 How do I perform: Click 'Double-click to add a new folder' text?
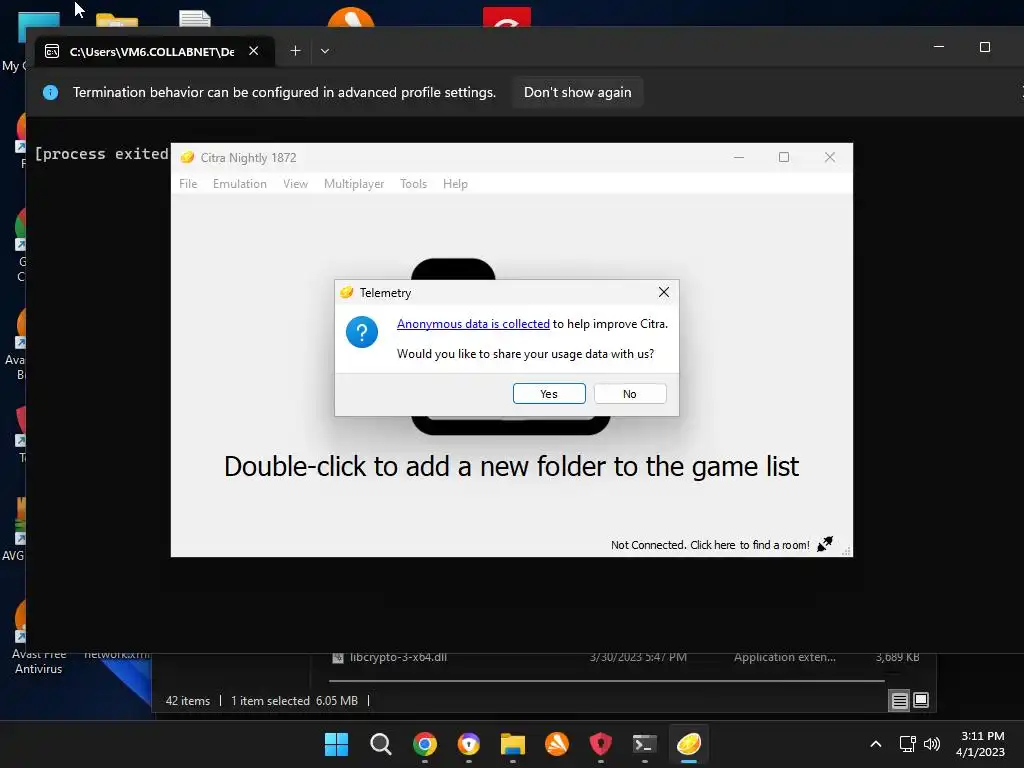coord(511,466)
